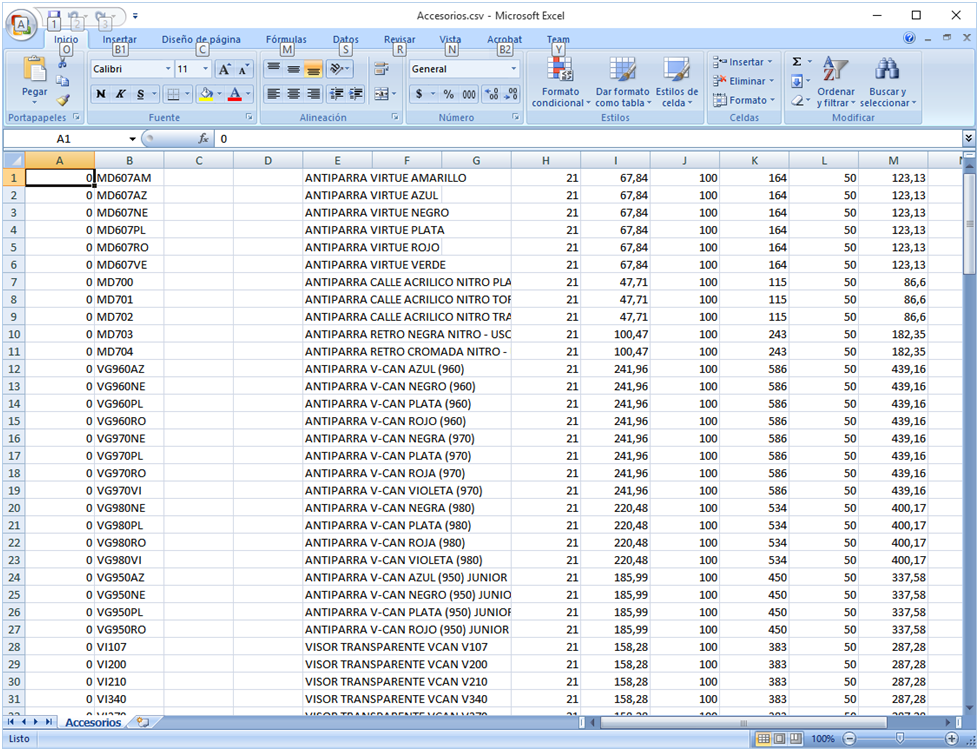Viewport: 979px width, 751px height.
Task: Apply thousands separator style (000)
Action: pyautogui.click(x=469, y=94)
